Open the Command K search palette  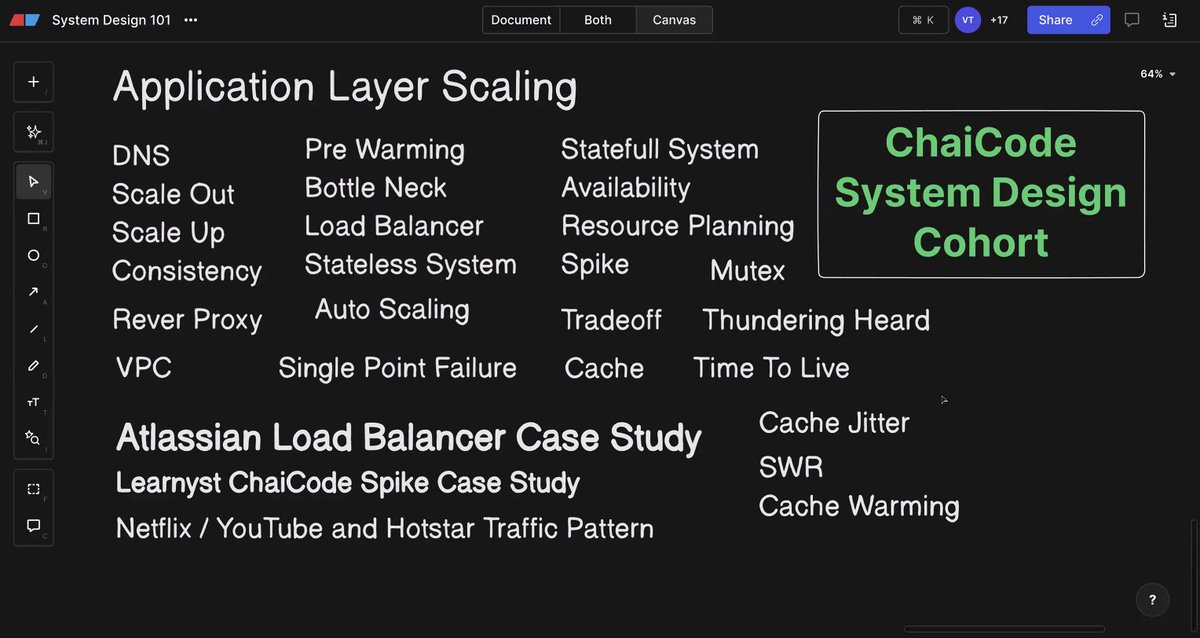[923, 20]
